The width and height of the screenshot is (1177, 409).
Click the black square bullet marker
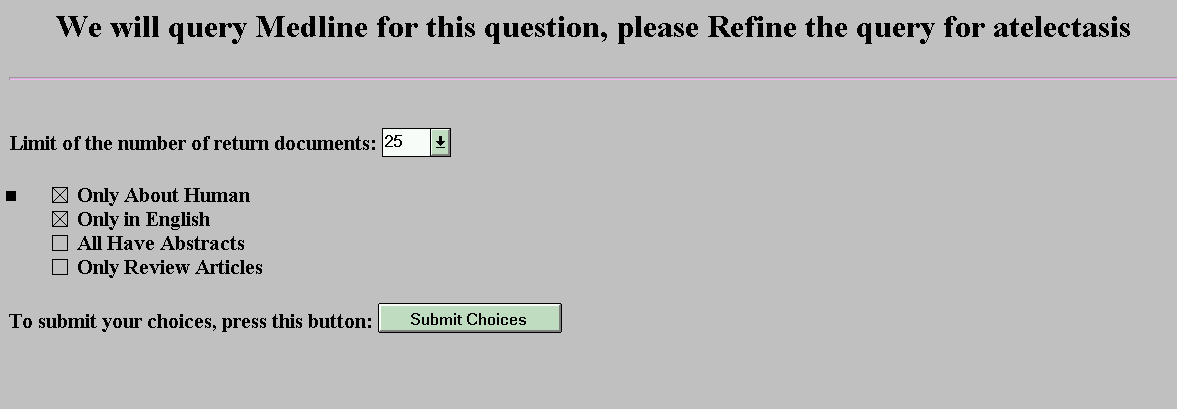pos(12,196)
